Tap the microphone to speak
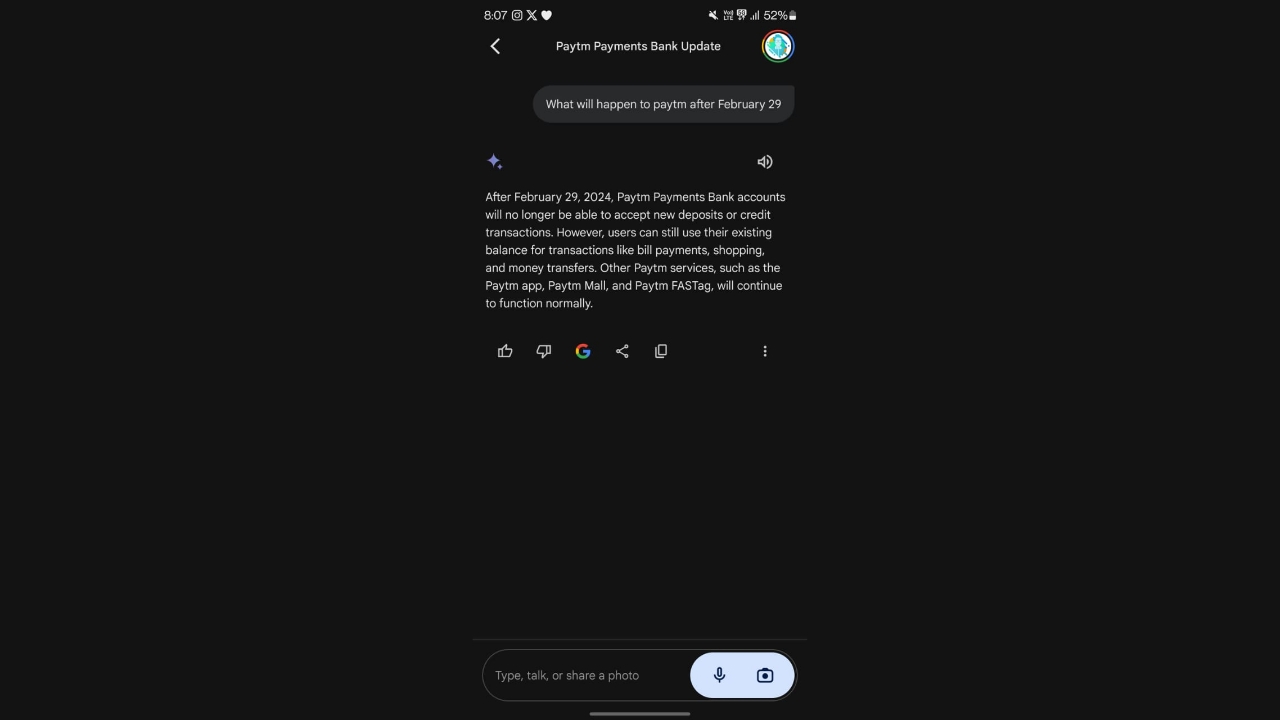Screen dimensions: 1280x720 click(x=719, y=675)
